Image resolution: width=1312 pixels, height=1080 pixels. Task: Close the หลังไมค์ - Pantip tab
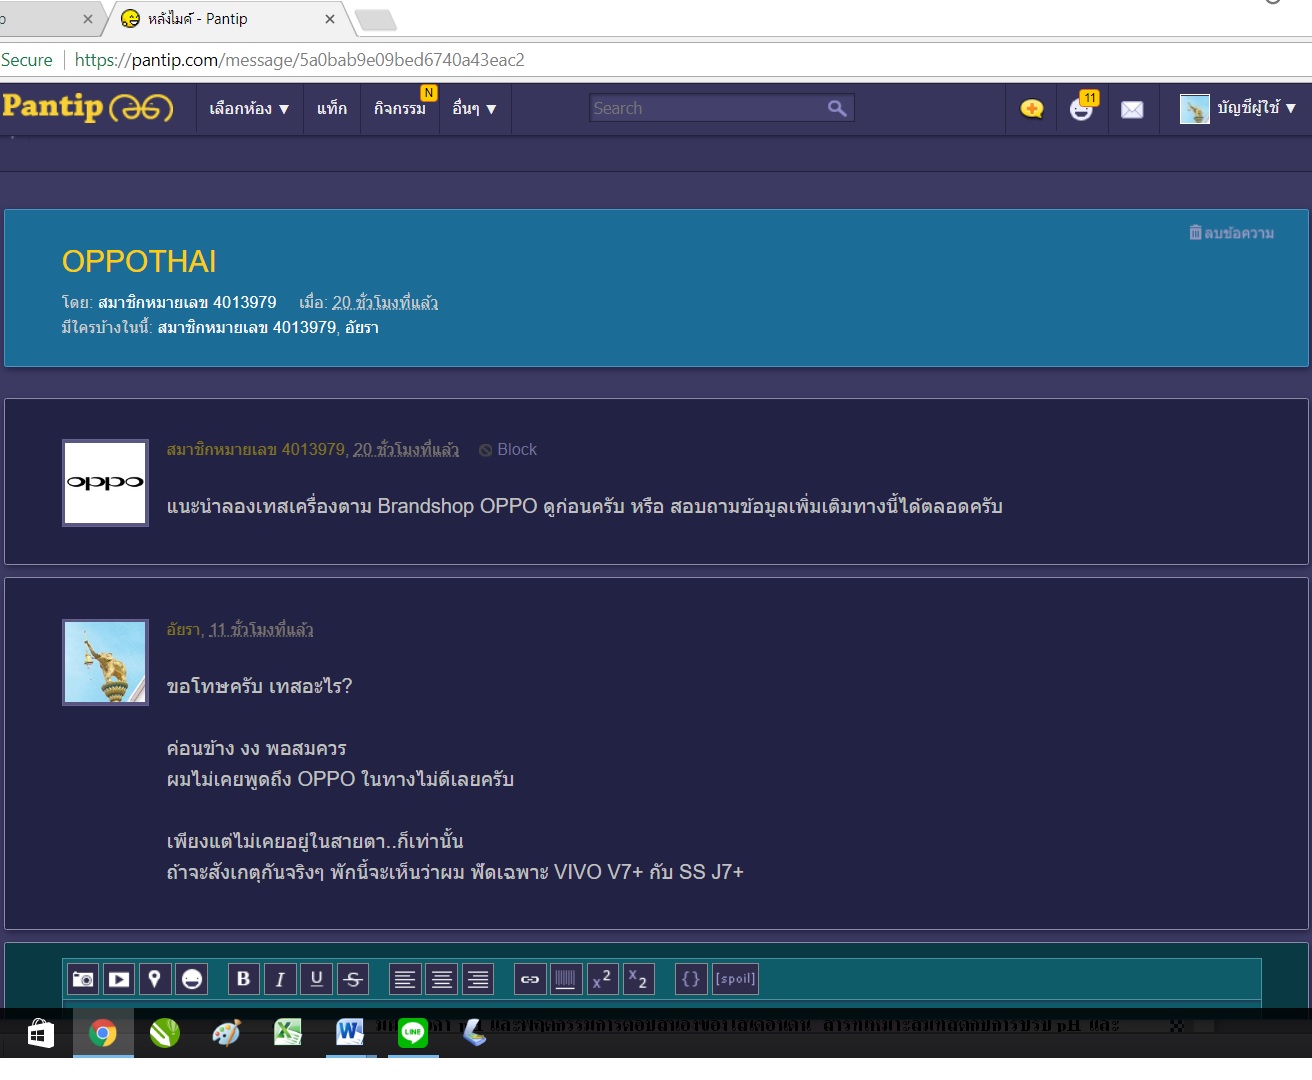[x=330, y=19]
